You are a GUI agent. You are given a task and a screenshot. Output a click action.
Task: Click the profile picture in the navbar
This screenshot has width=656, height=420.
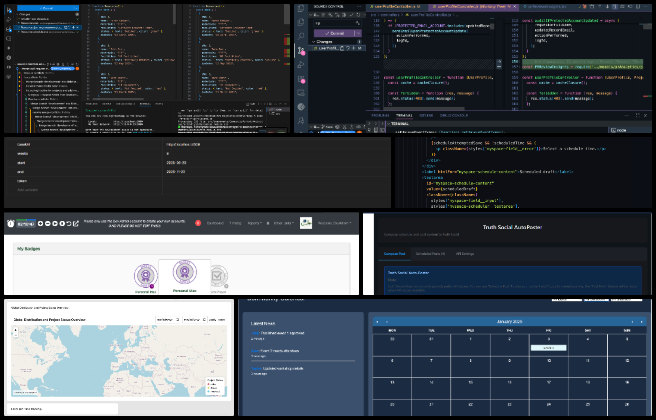click(306, 223)
